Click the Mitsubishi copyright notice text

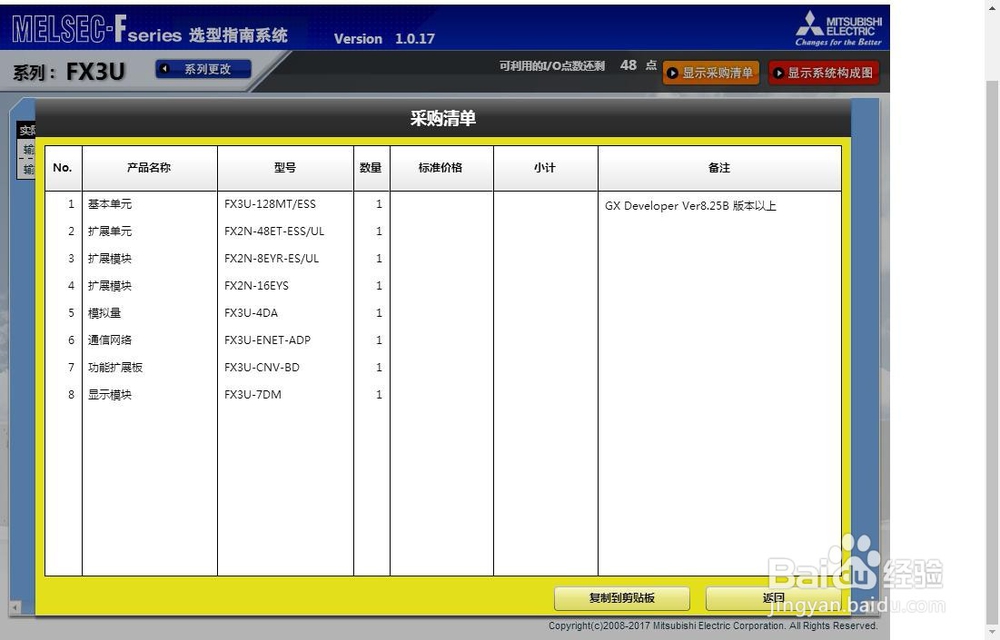712,626
